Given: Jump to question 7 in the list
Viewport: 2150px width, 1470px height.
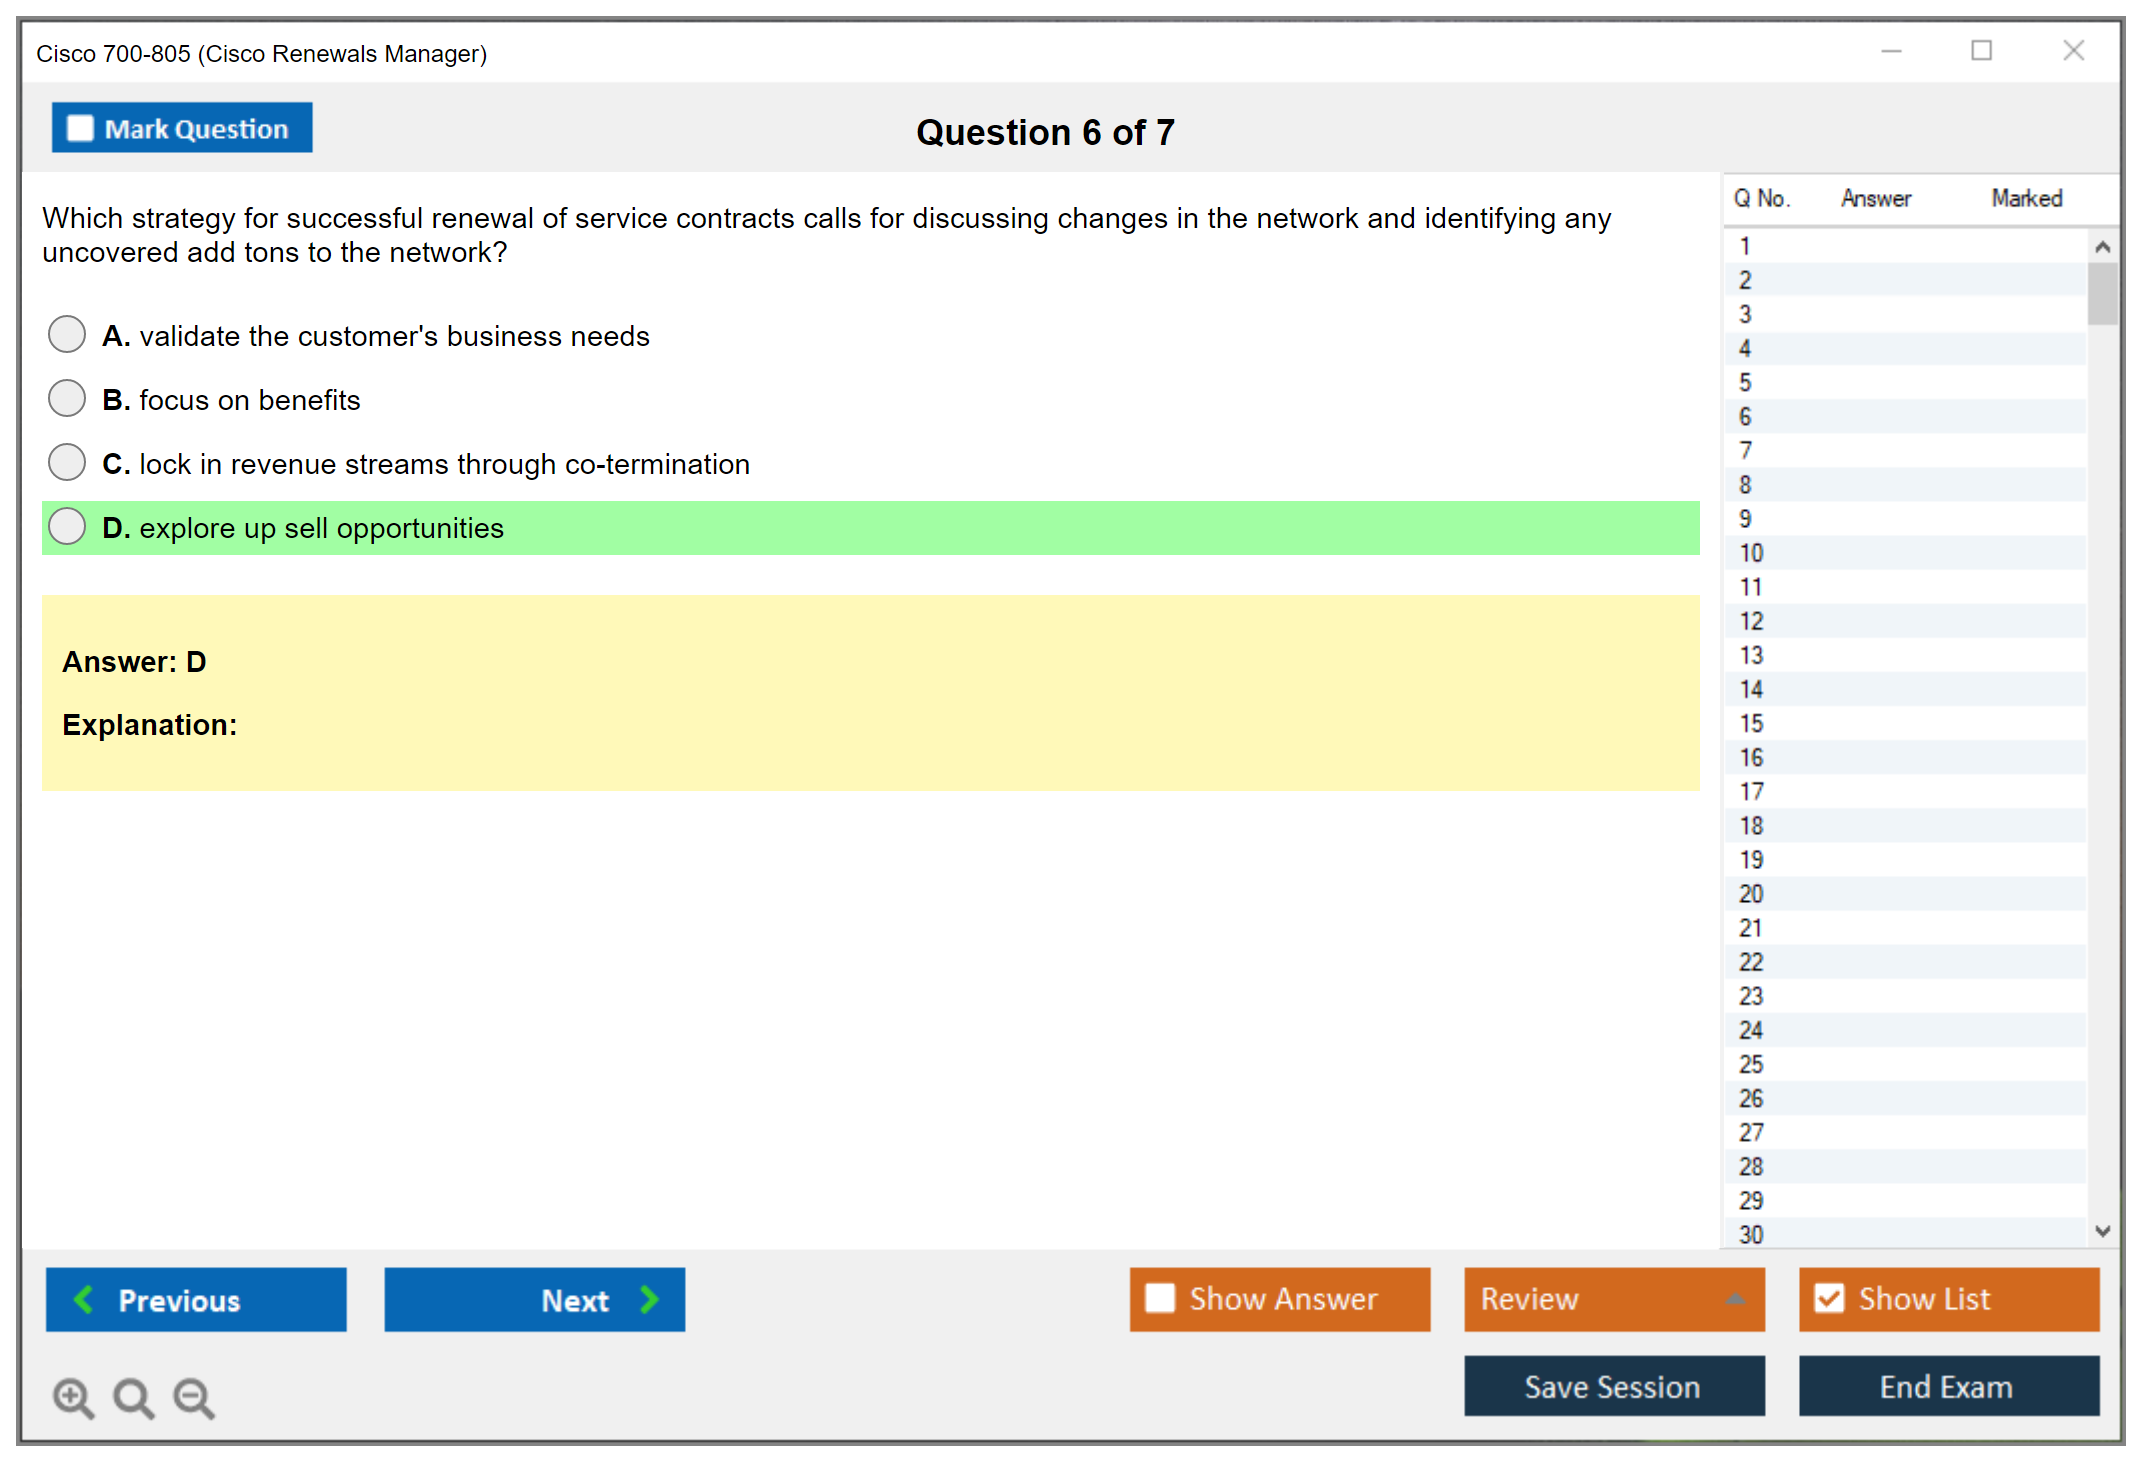Looking at the screenshot, I should [1745, 450].
